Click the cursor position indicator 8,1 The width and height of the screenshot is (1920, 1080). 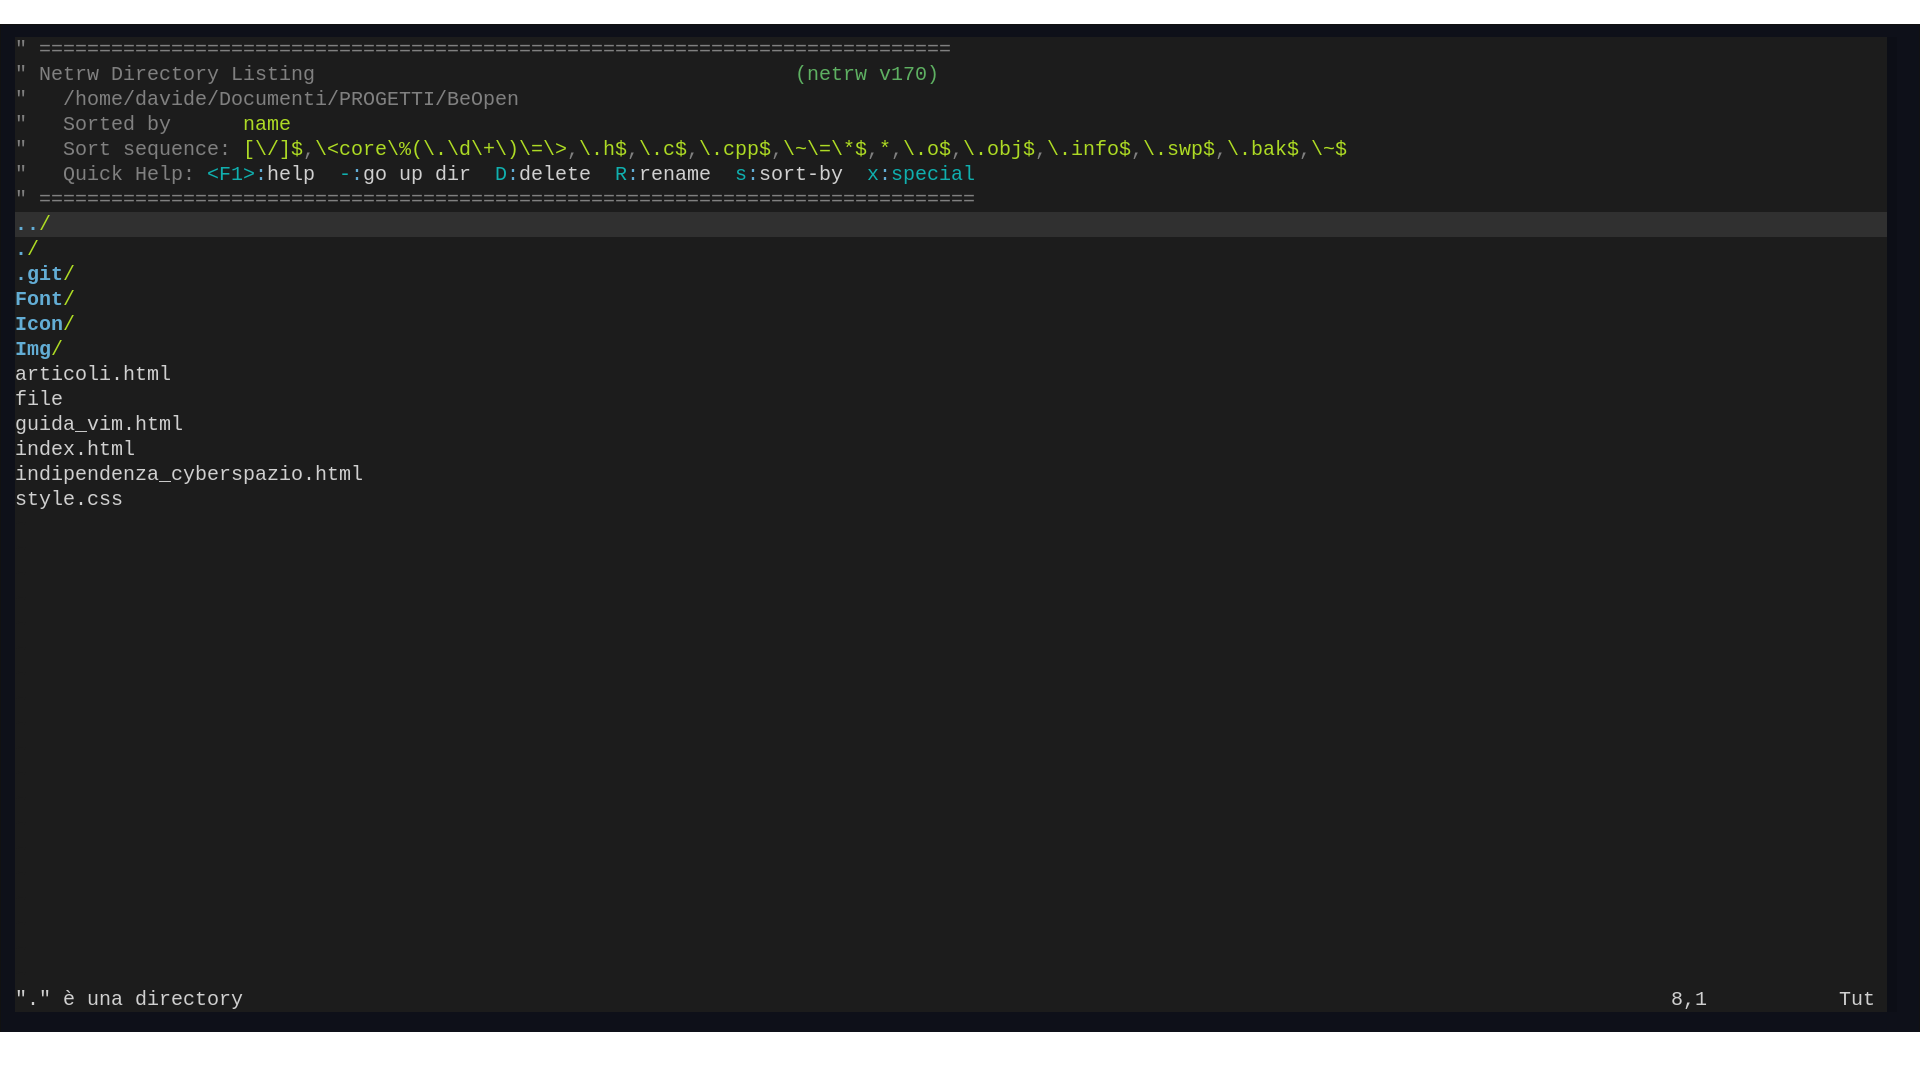pos(1688,999)
